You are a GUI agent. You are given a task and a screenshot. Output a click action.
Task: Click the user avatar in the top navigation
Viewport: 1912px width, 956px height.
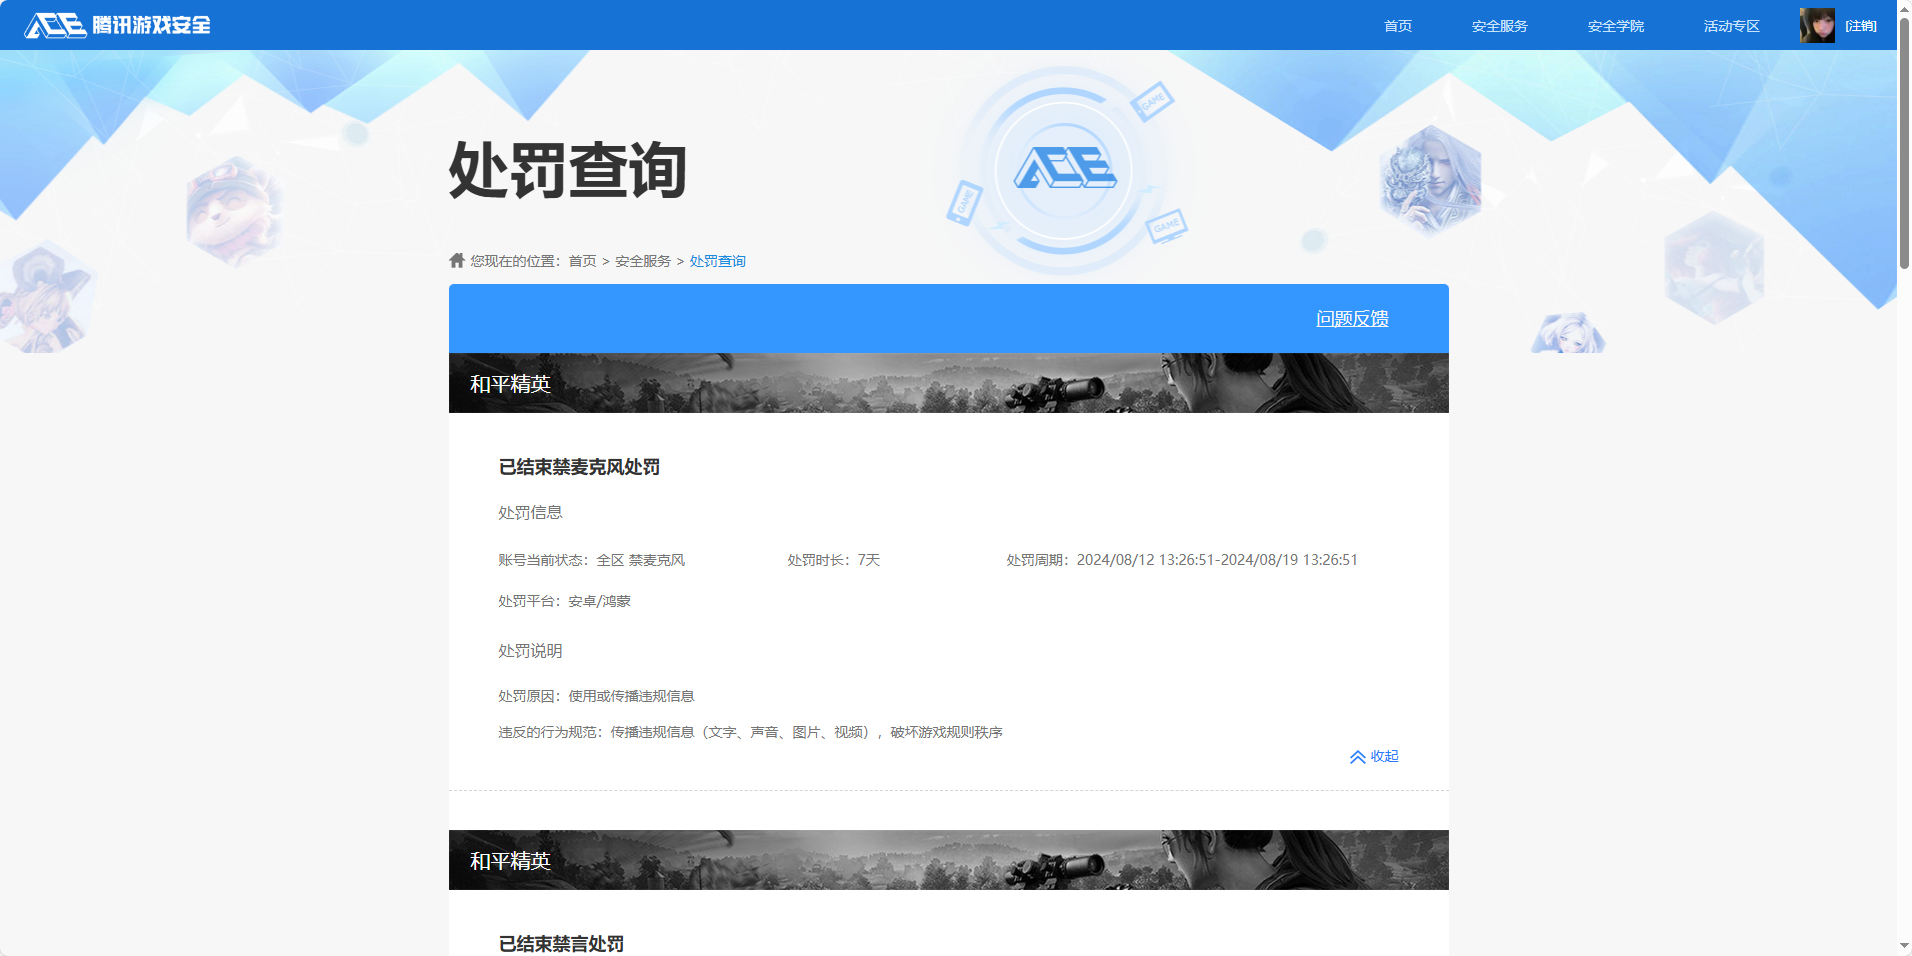click(x=1818, y=25)
